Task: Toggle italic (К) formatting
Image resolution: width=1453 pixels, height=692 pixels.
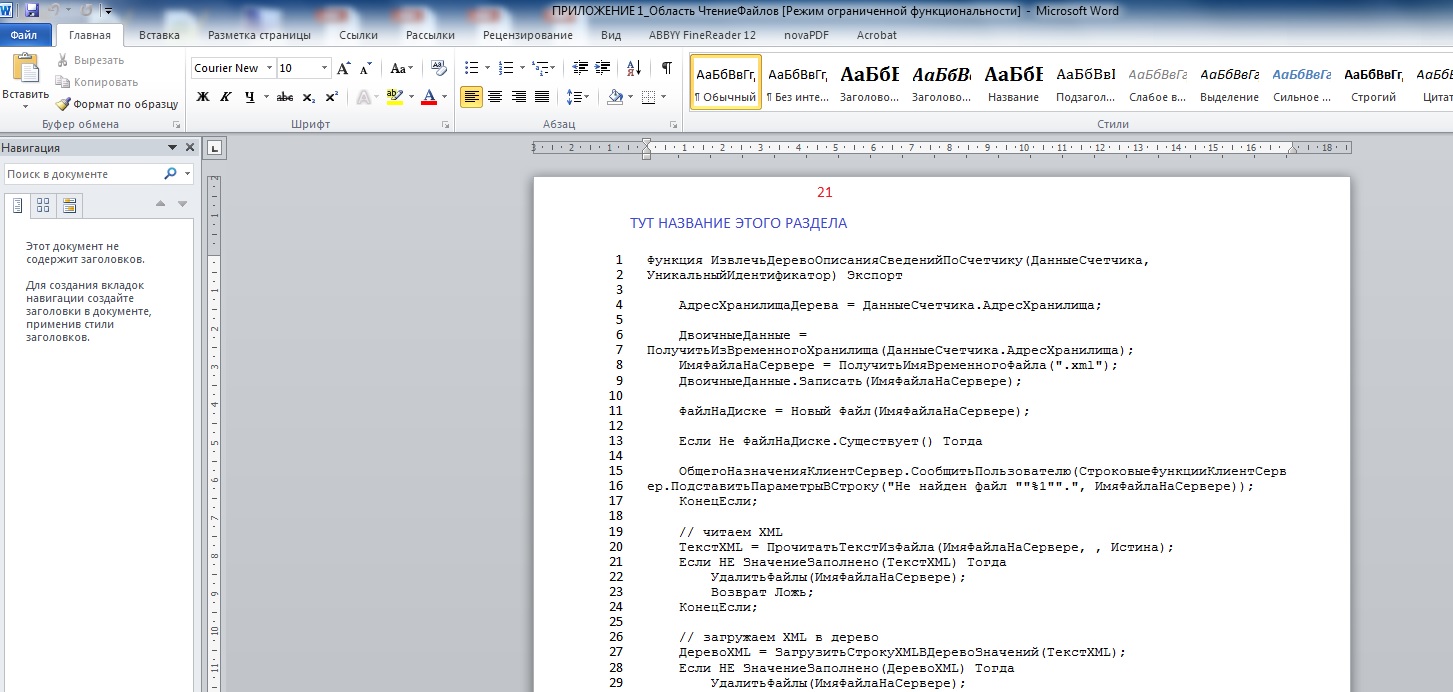Action: [x=225, y=97]
